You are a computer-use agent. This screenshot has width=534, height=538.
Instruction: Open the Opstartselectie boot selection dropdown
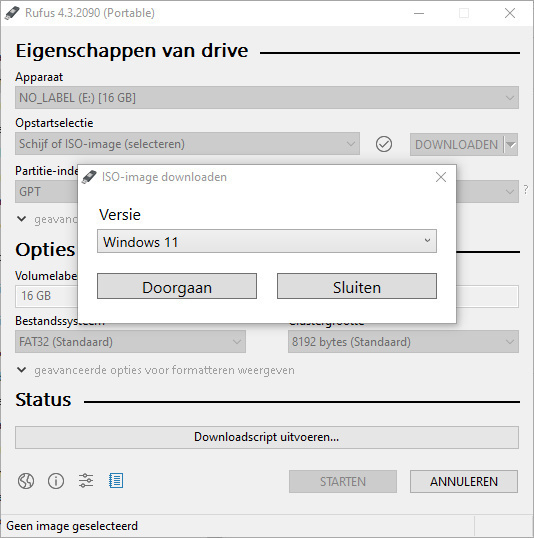187,144
